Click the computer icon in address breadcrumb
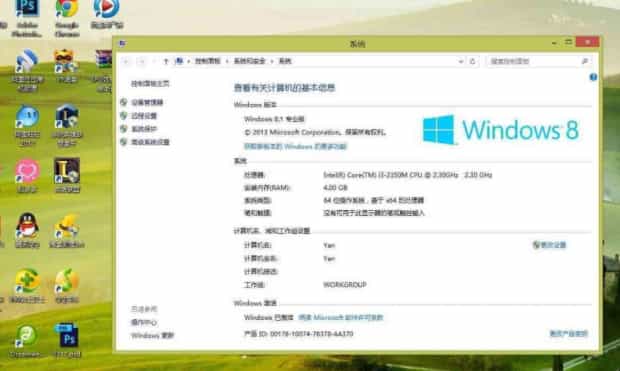The image size is (620, 371). click(180, 61)
